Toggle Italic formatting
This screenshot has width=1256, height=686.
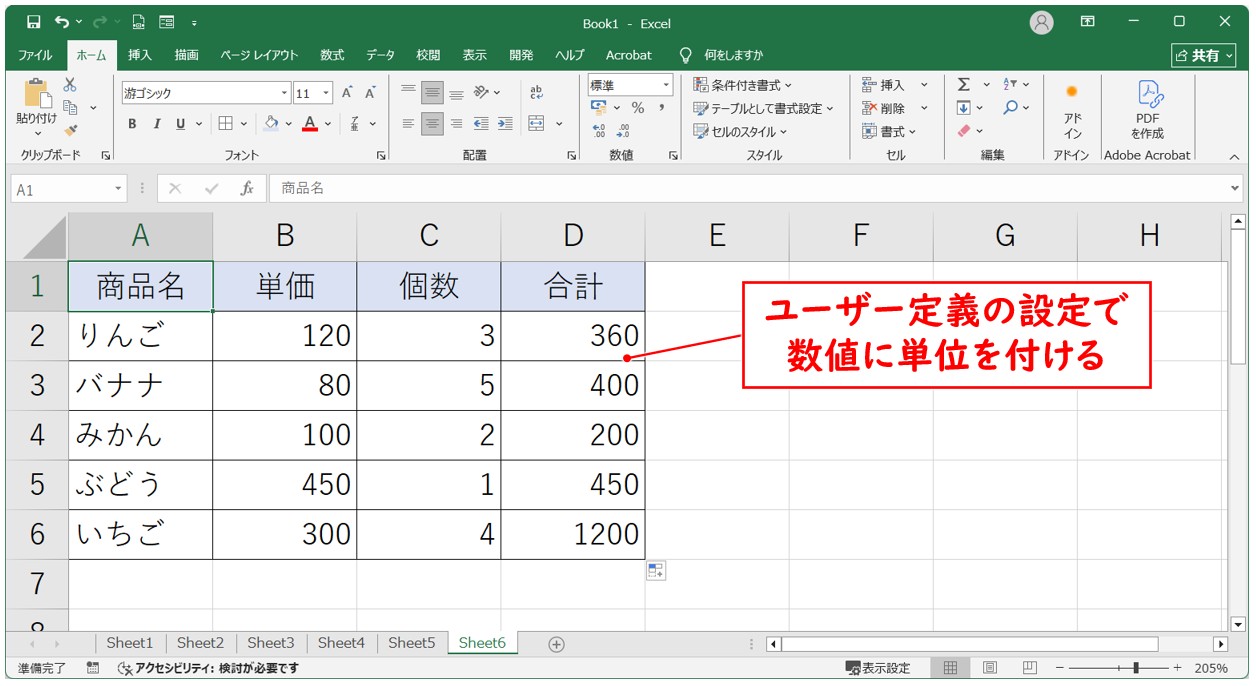pyautogui.click(x=156, y=124)
